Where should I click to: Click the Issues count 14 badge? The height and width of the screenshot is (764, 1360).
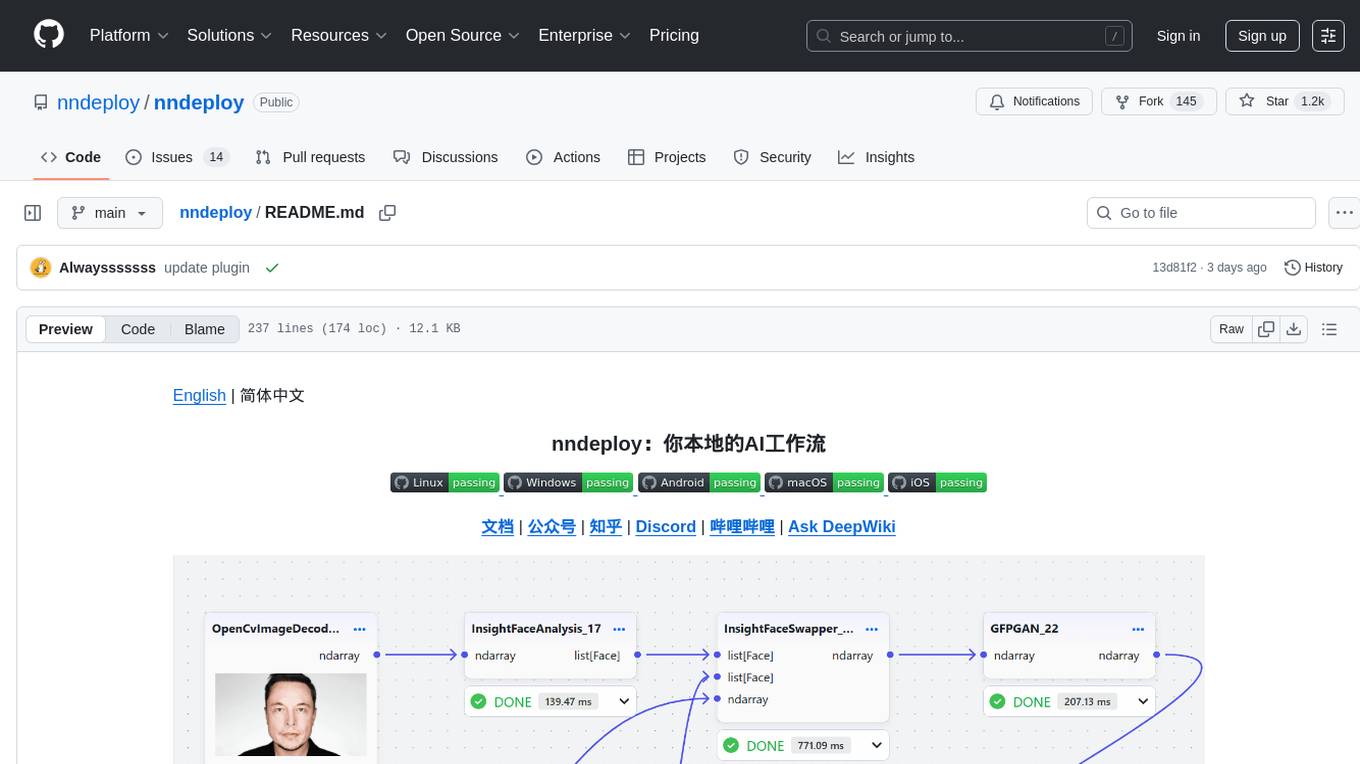tap(215, 157)
